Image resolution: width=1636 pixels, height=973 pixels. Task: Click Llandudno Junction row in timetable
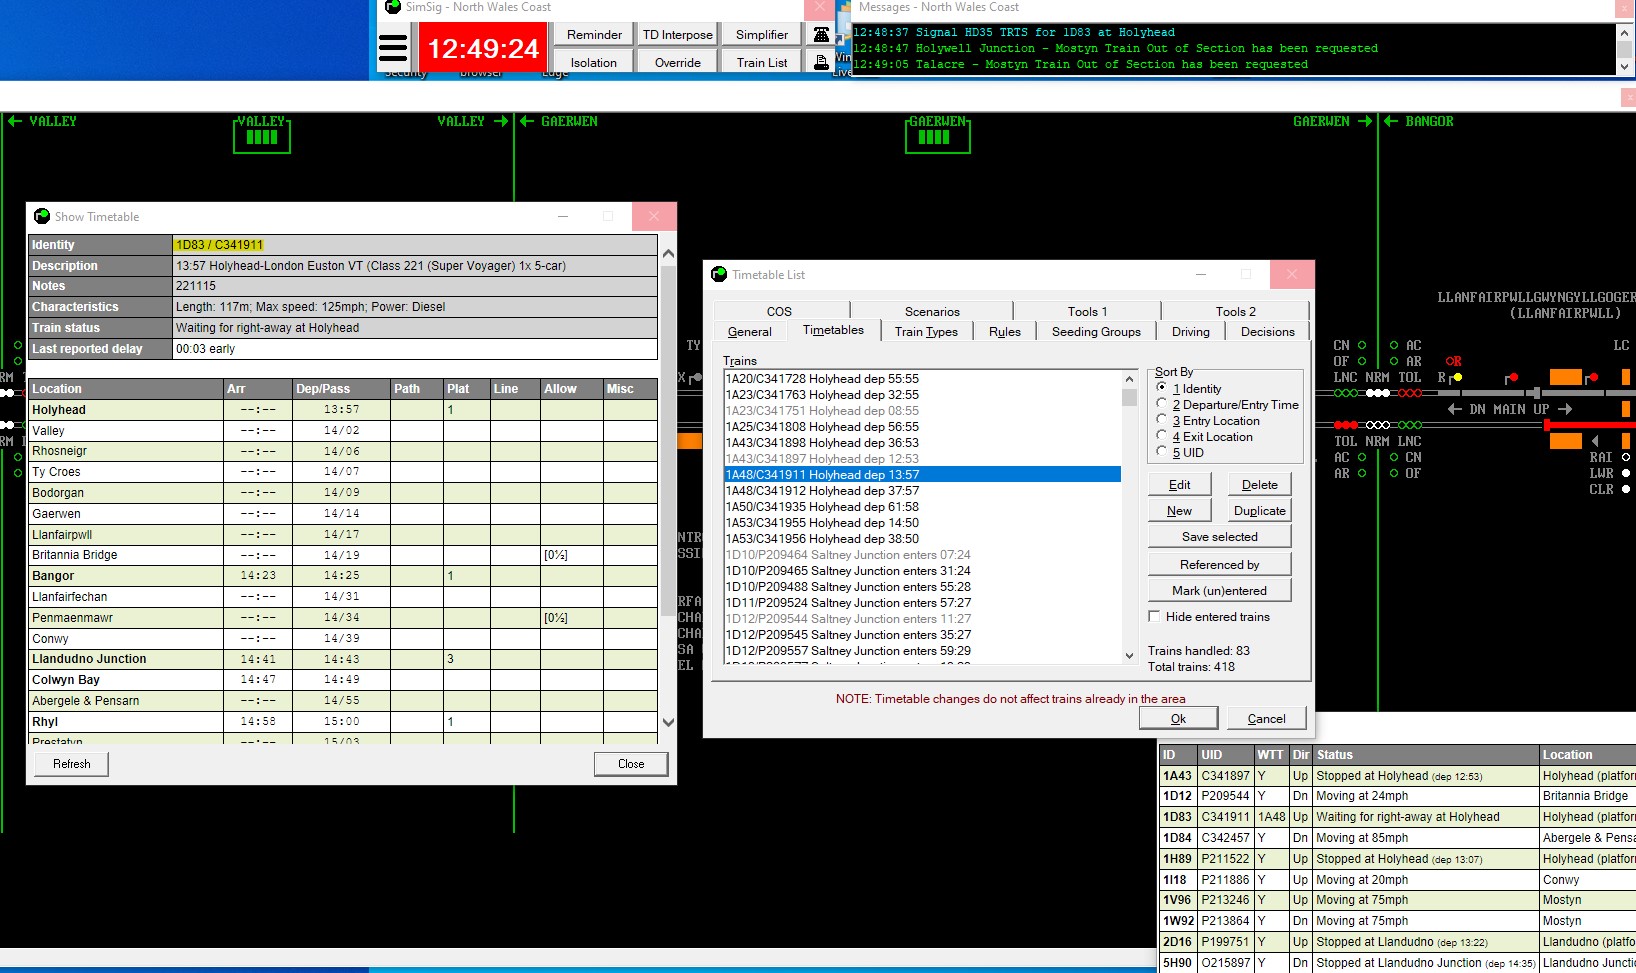[x=343, y=658]
